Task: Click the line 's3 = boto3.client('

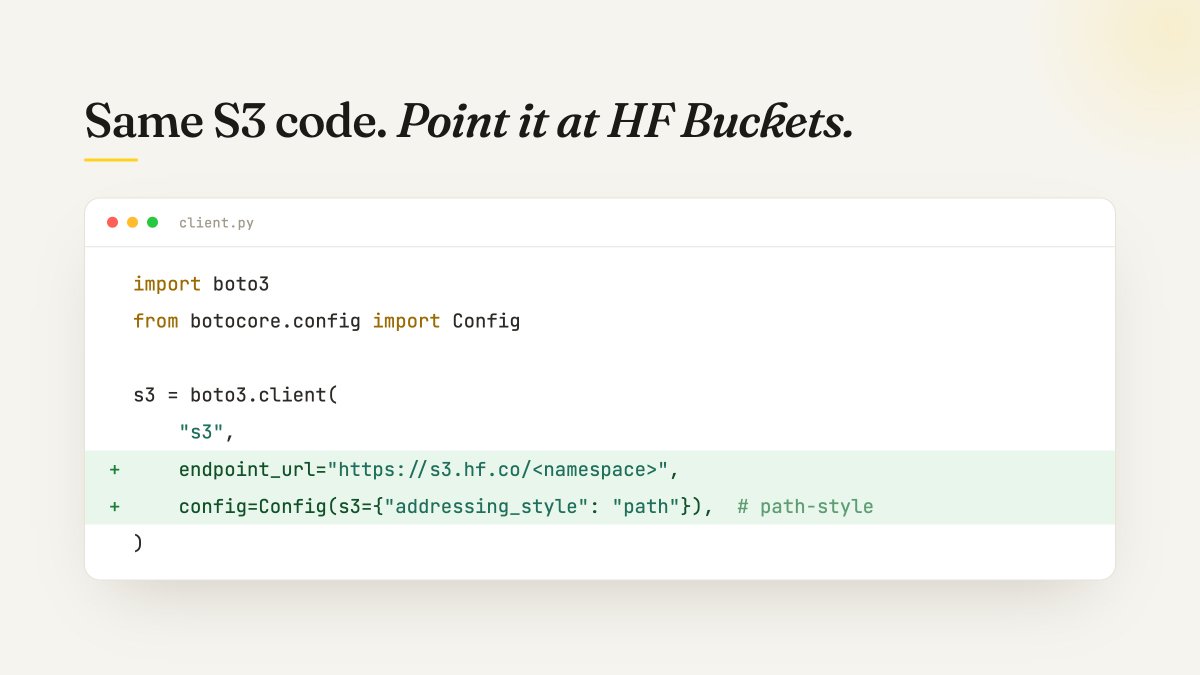Action: pyautogui.click(x=236, y=395)
